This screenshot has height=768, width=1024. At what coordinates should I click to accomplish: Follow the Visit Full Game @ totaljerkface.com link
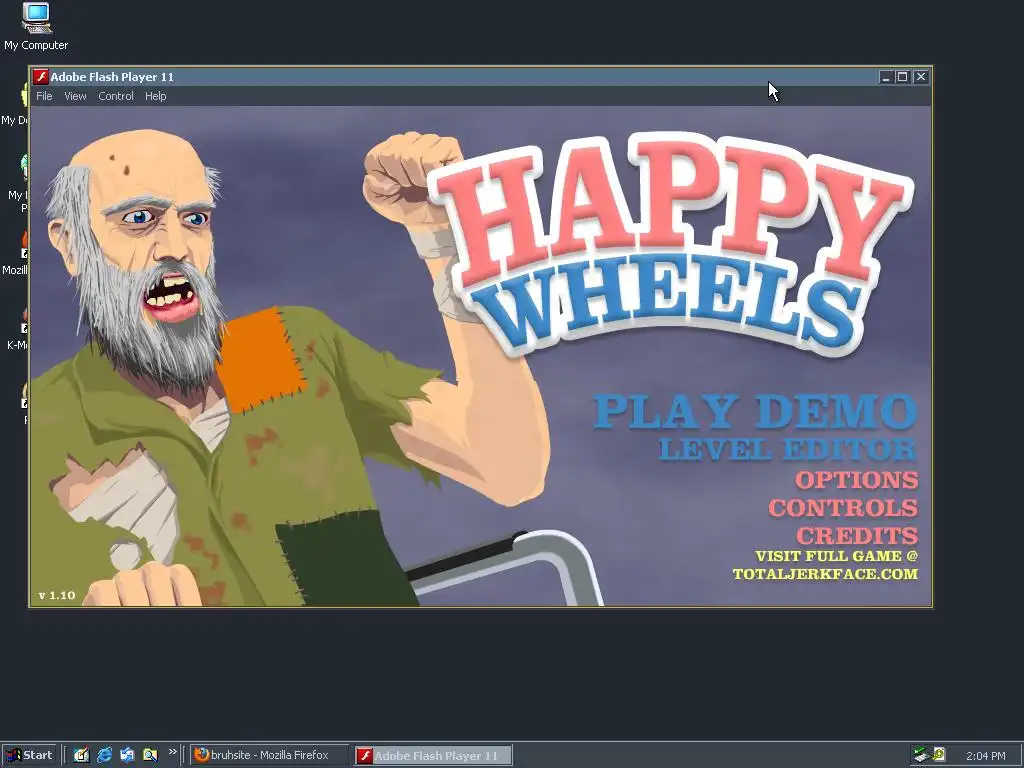[x=825, y=565]
